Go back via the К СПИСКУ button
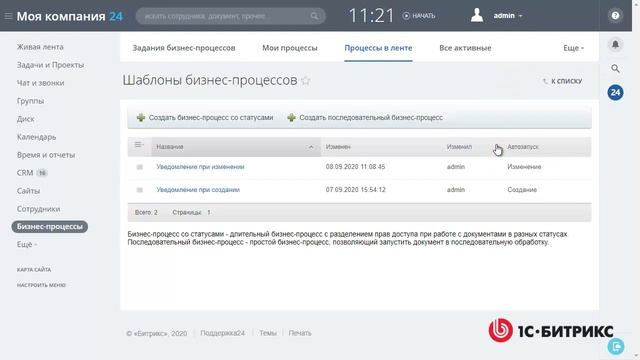 pos(562,81)
